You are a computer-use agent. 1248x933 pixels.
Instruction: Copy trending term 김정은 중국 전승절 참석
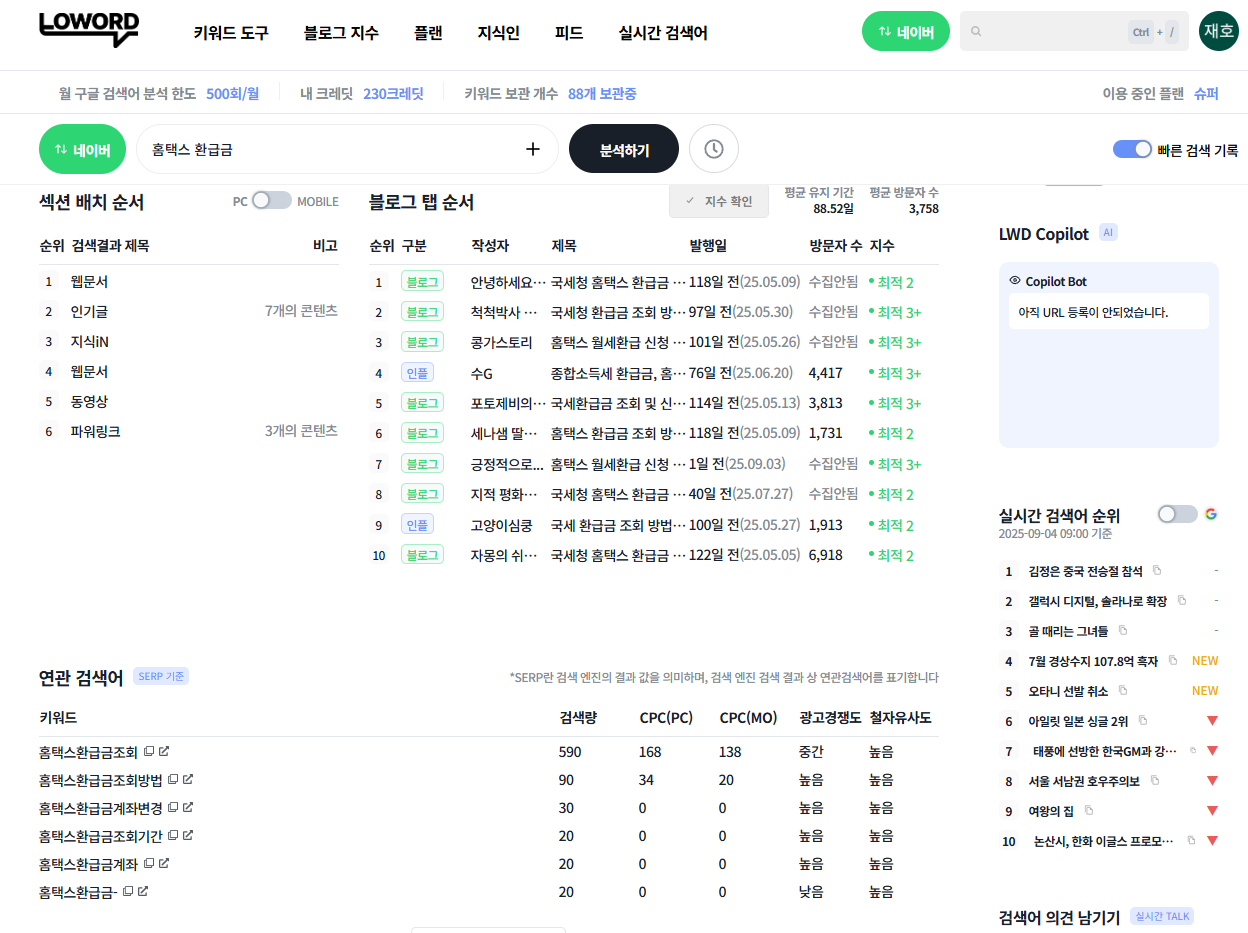(x=1157, y=570)
